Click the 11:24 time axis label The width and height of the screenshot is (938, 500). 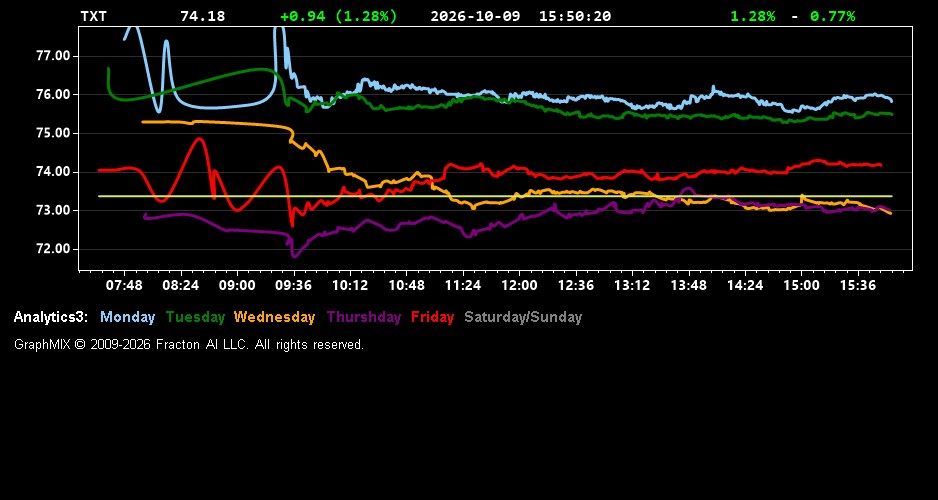(x=462, y=286)
